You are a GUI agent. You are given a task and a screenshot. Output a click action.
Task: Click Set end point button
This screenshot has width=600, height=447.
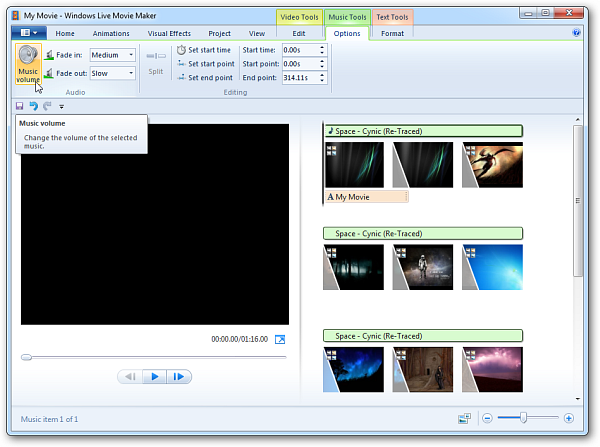point(203,77)
